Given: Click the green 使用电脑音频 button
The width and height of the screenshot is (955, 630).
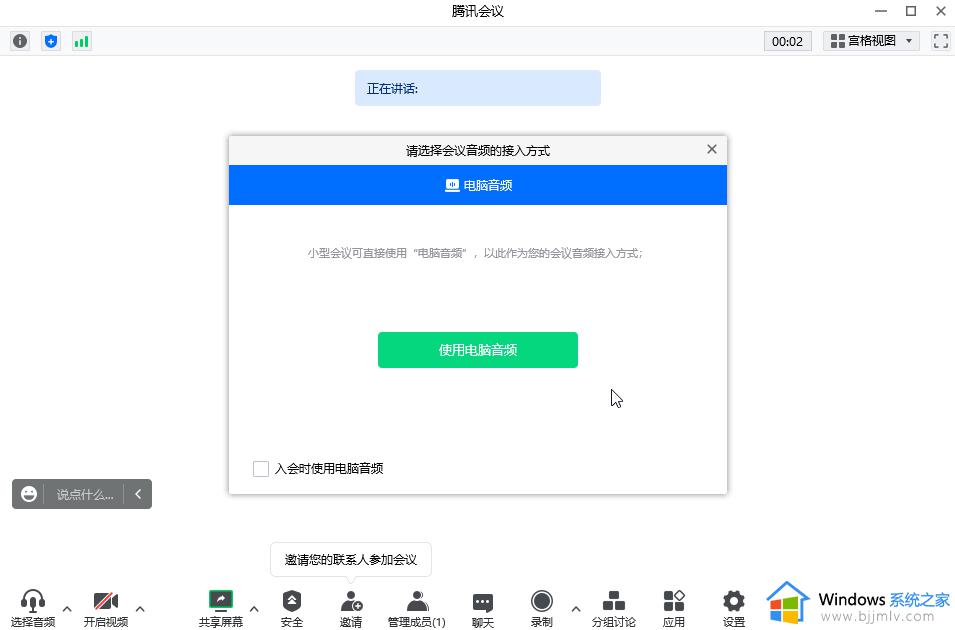Looking at the screenshot, I should [478, 350].
